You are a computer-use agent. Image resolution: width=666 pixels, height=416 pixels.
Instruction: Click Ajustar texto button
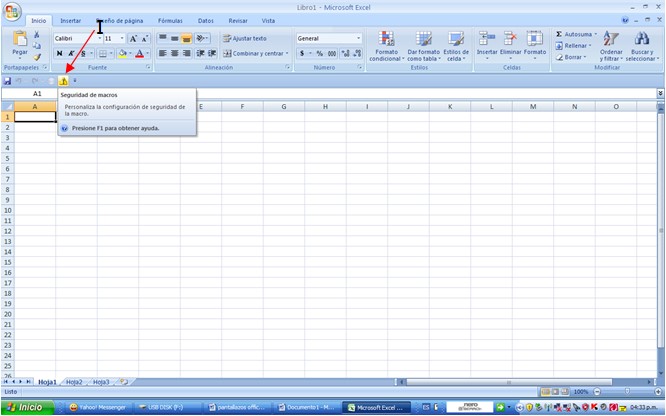coord(245,38)
